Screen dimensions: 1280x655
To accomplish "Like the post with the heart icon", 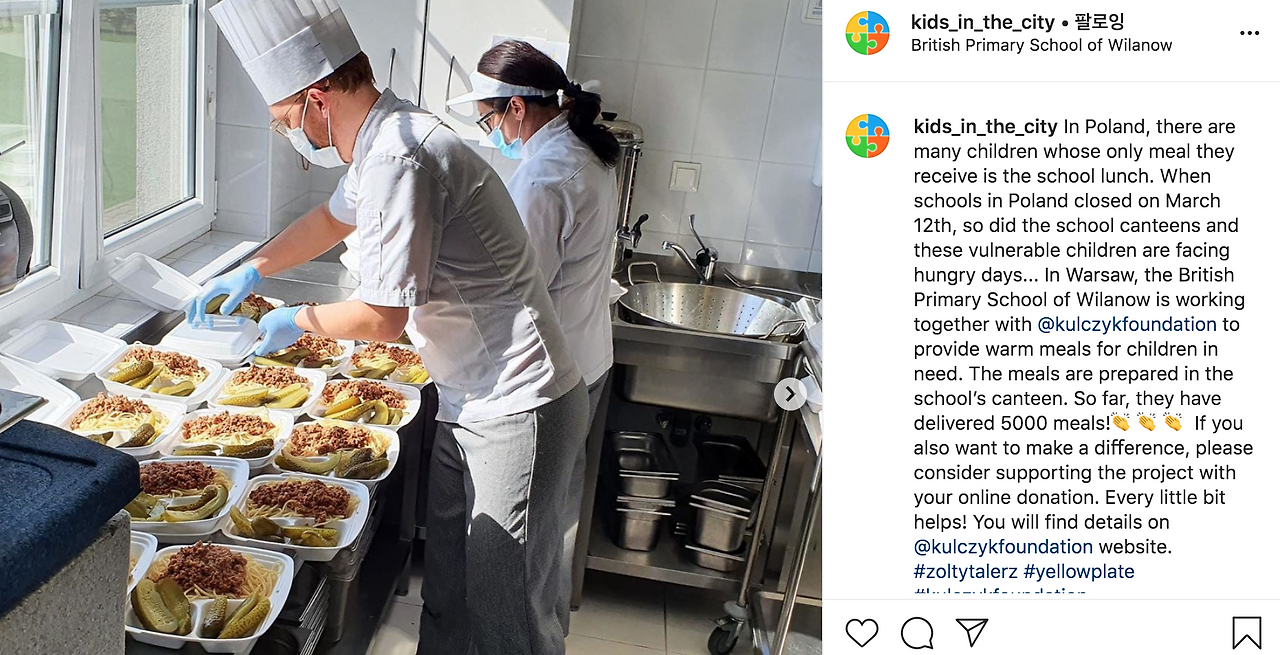I will [x=862, y=632].
